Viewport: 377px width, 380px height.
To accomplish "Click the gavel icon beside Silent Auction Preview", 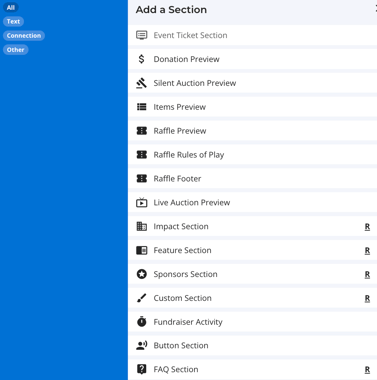I will [x=142, y=83].
